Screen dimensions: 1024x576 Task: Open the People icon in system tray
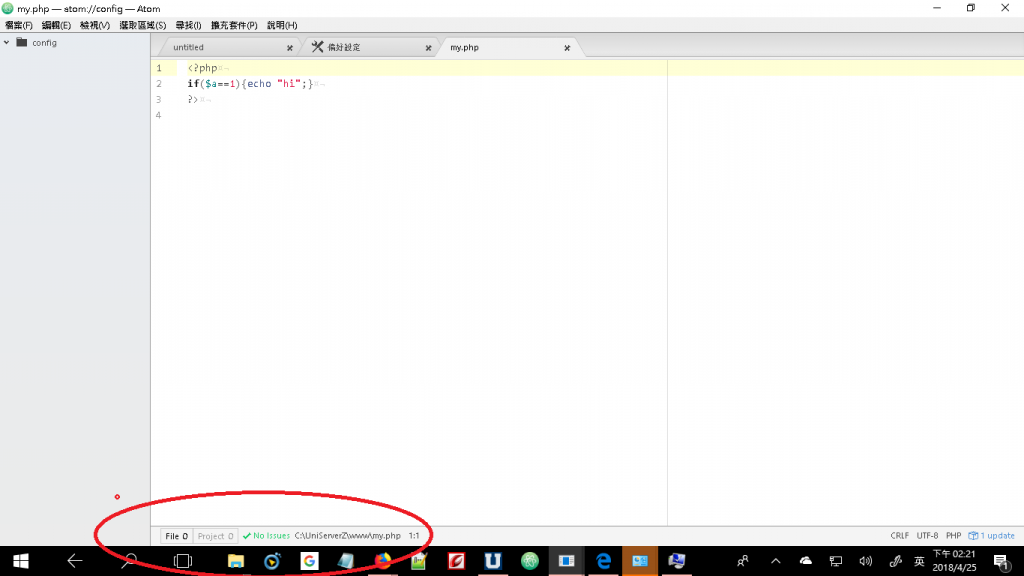pyautogui.click(x=743, y=561)
